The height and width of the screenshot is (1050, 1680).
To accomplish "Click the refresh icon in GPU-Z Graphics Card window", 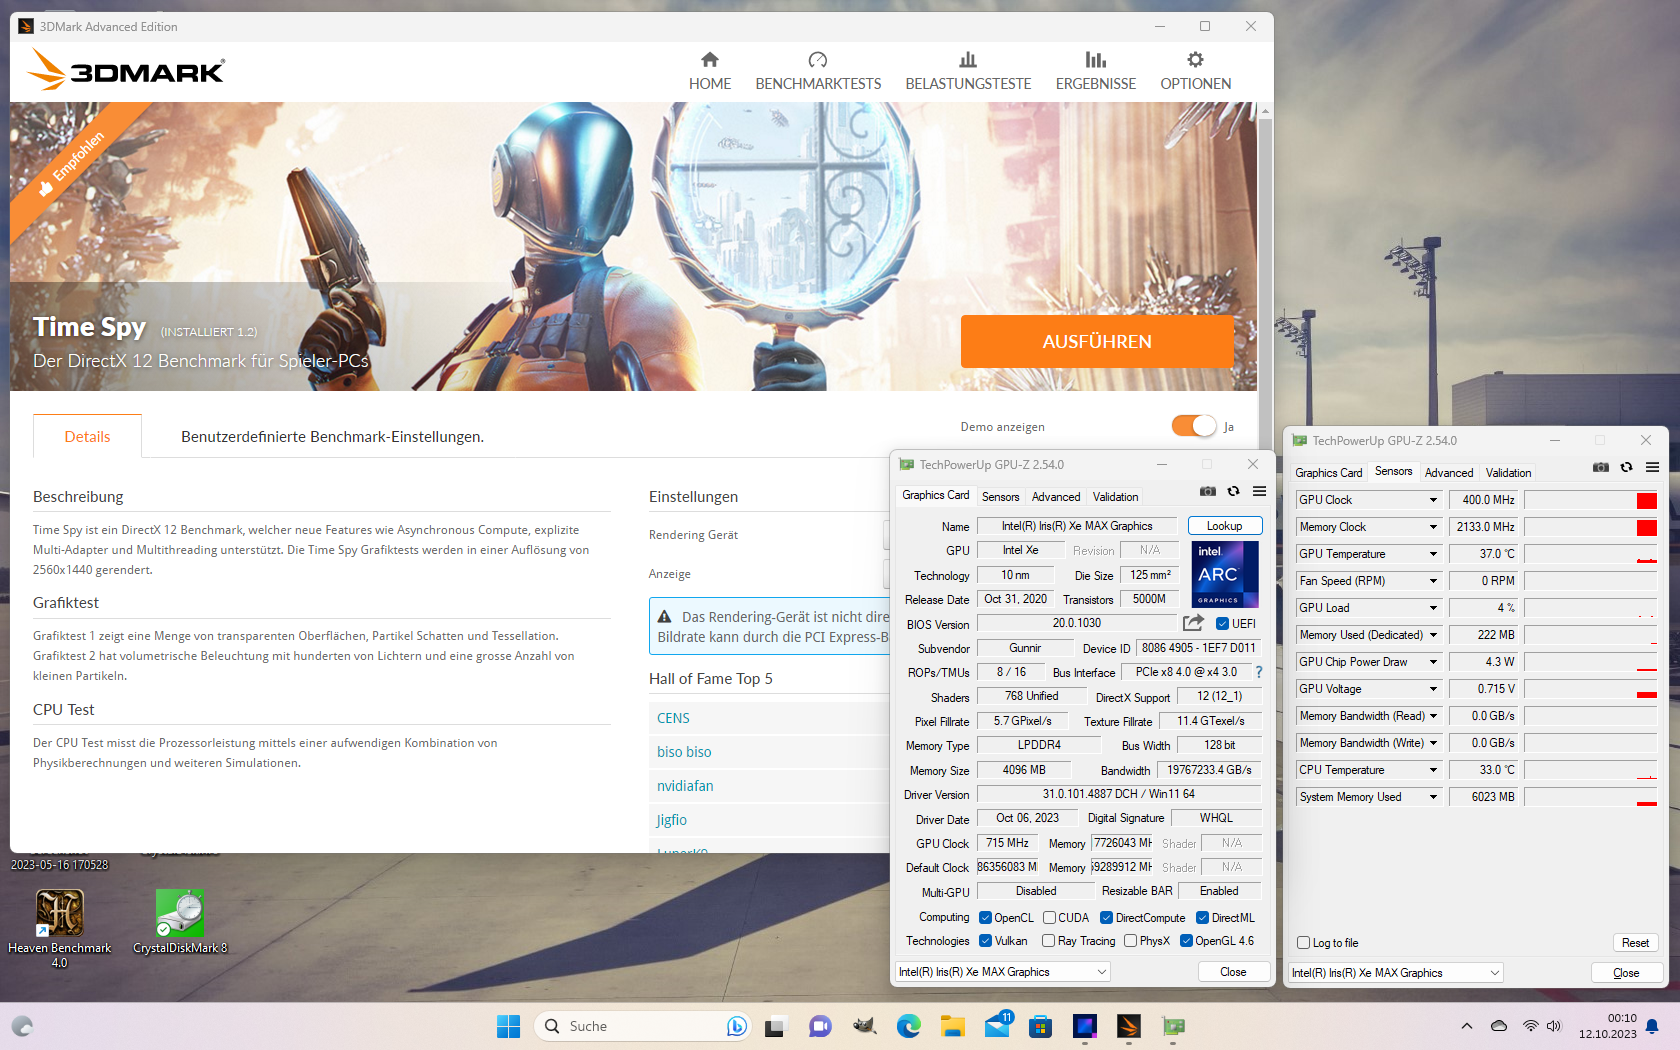I will pos(1234,491).
